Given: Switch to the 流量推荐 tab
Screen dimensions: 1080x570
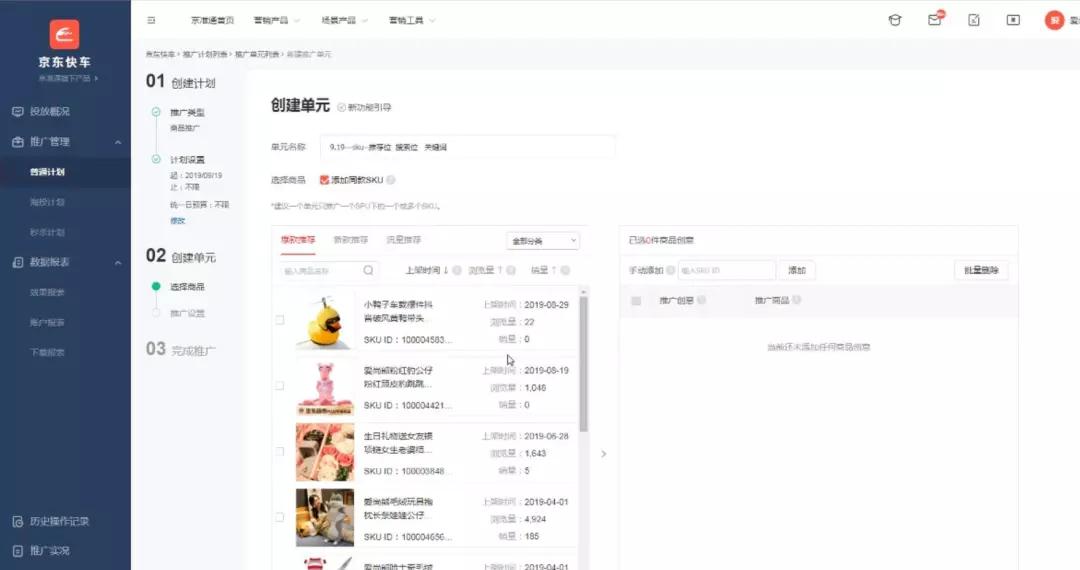Looking at the screenshot, I should [404, 240].
